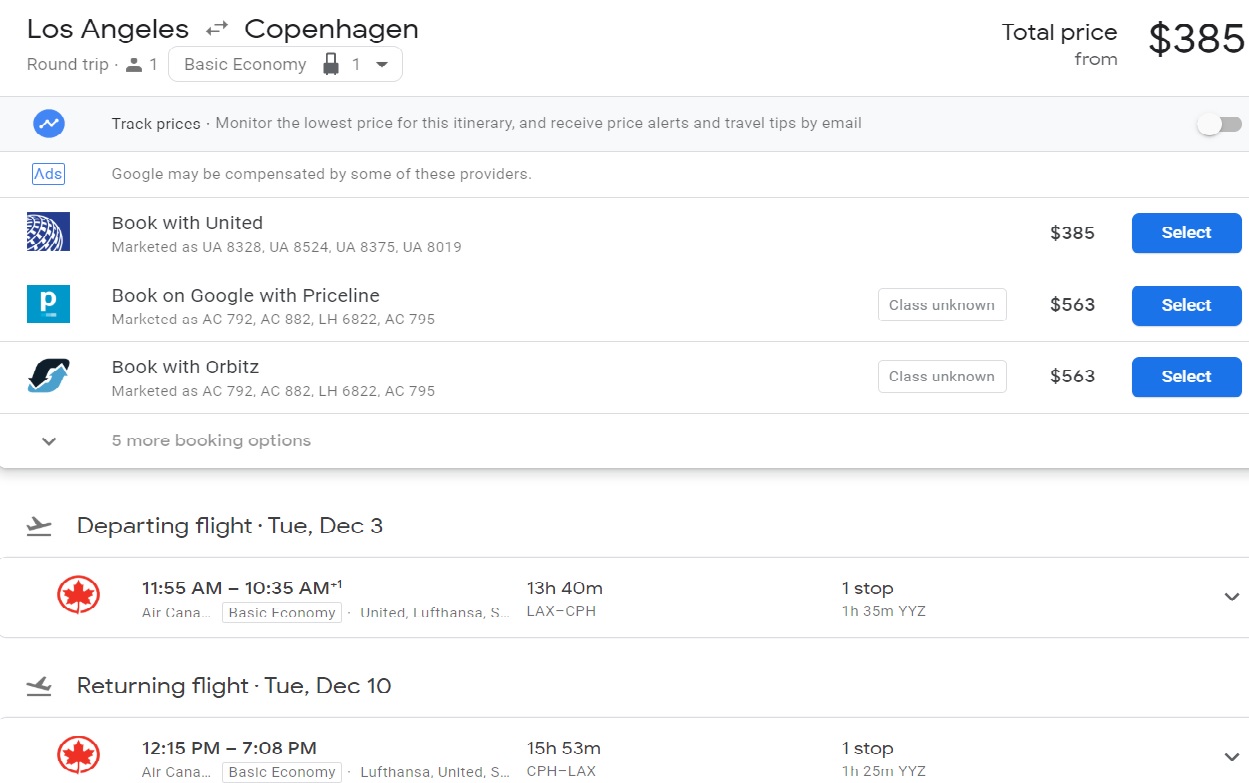Click the Orbitz logo icon
The image size is (1249, 783).
coord(48,376)
